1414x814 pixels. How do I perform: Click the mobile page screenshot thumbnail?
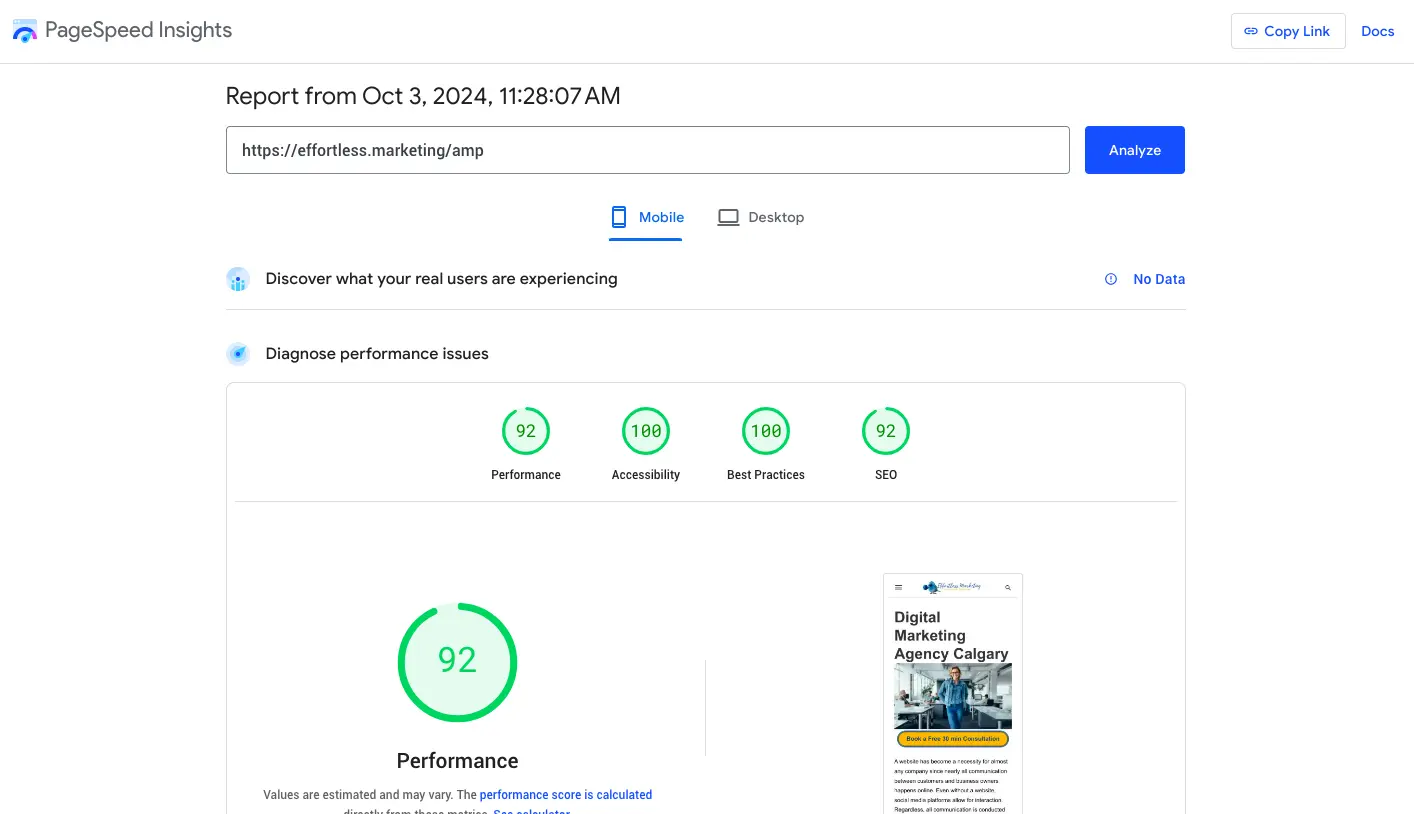[x=952, y=693]
